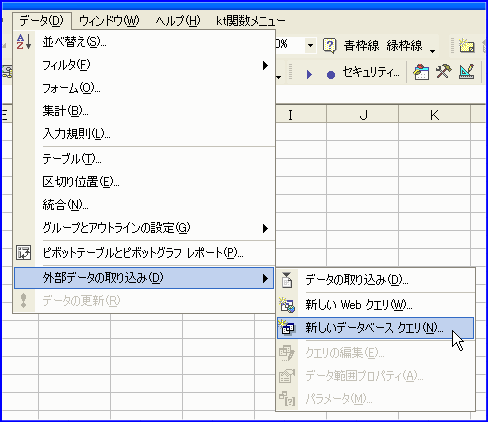Select テーブル(T)... menu entry
This screenshot has width=488, height=422.
pos(144,159)
